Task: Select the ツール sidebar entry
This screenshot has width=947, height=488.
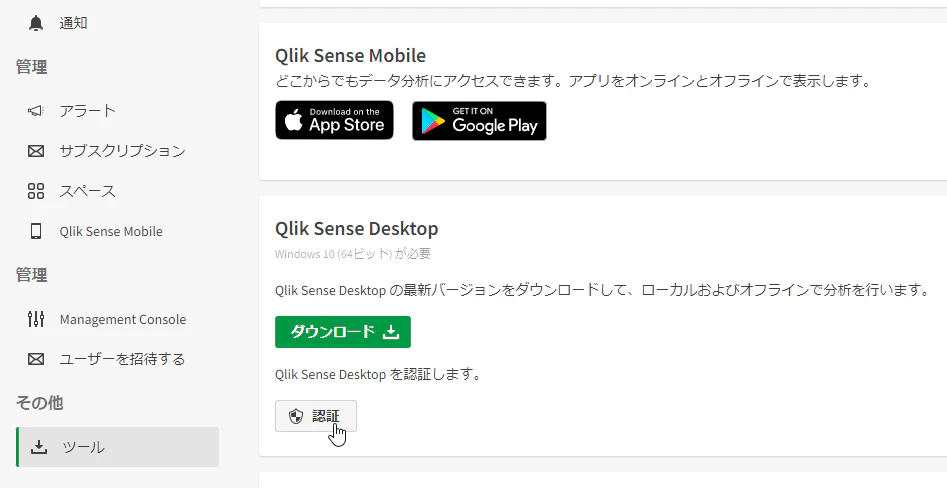Action: tap(117, 447)
